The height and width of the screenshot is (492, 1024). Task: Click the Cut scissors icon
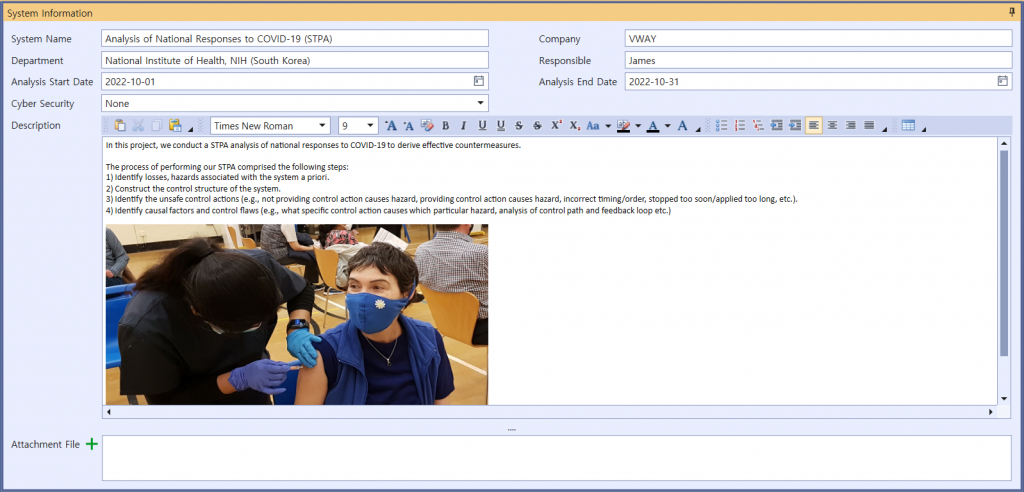click(x=138, y=125)
